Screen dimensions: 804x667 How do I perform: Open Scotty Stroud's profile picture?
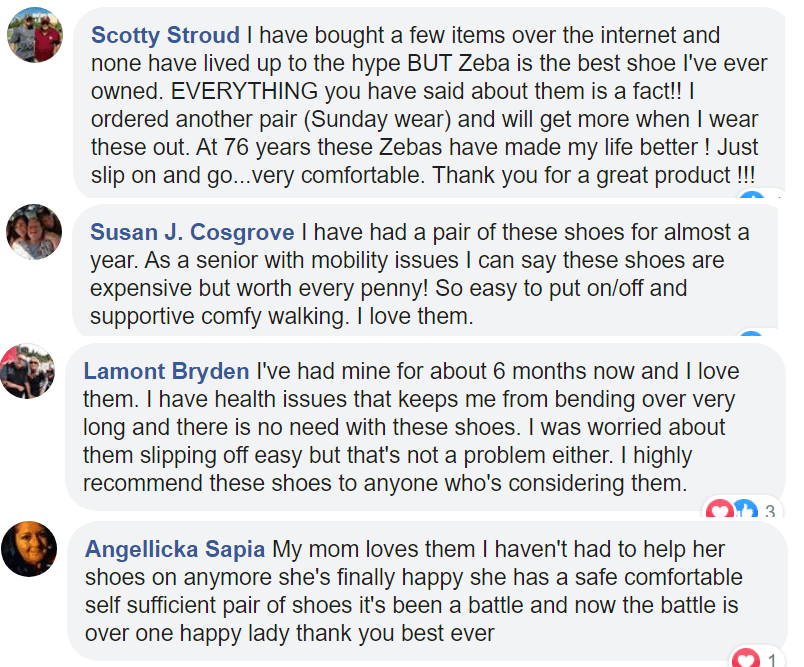(35, 35)
